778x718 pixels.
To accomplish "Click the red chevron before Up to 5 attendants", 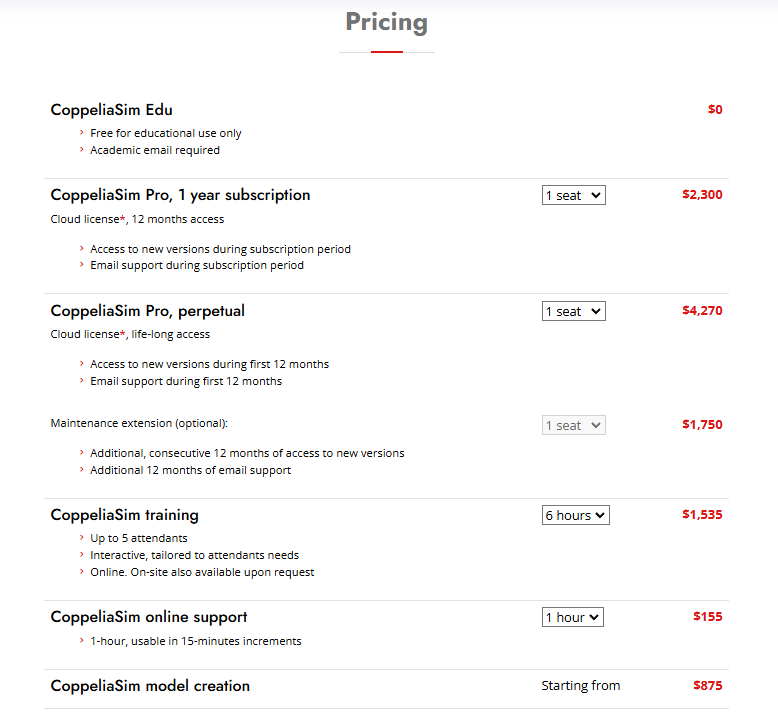I will click(x=81, y=538).
